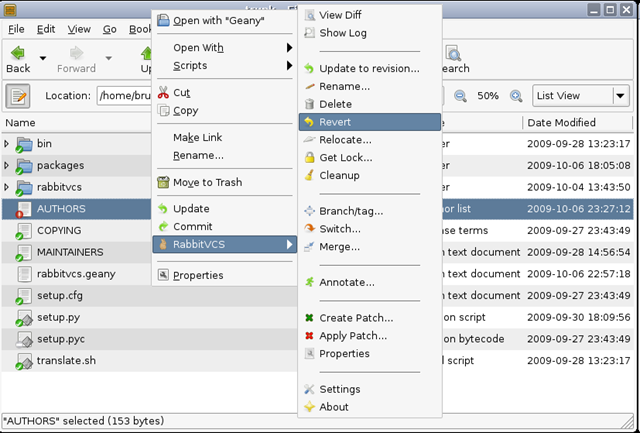This screenshot has width=640, height=433.
Task: Expand the bin folder tree arrow
Action: click(7, 144)
